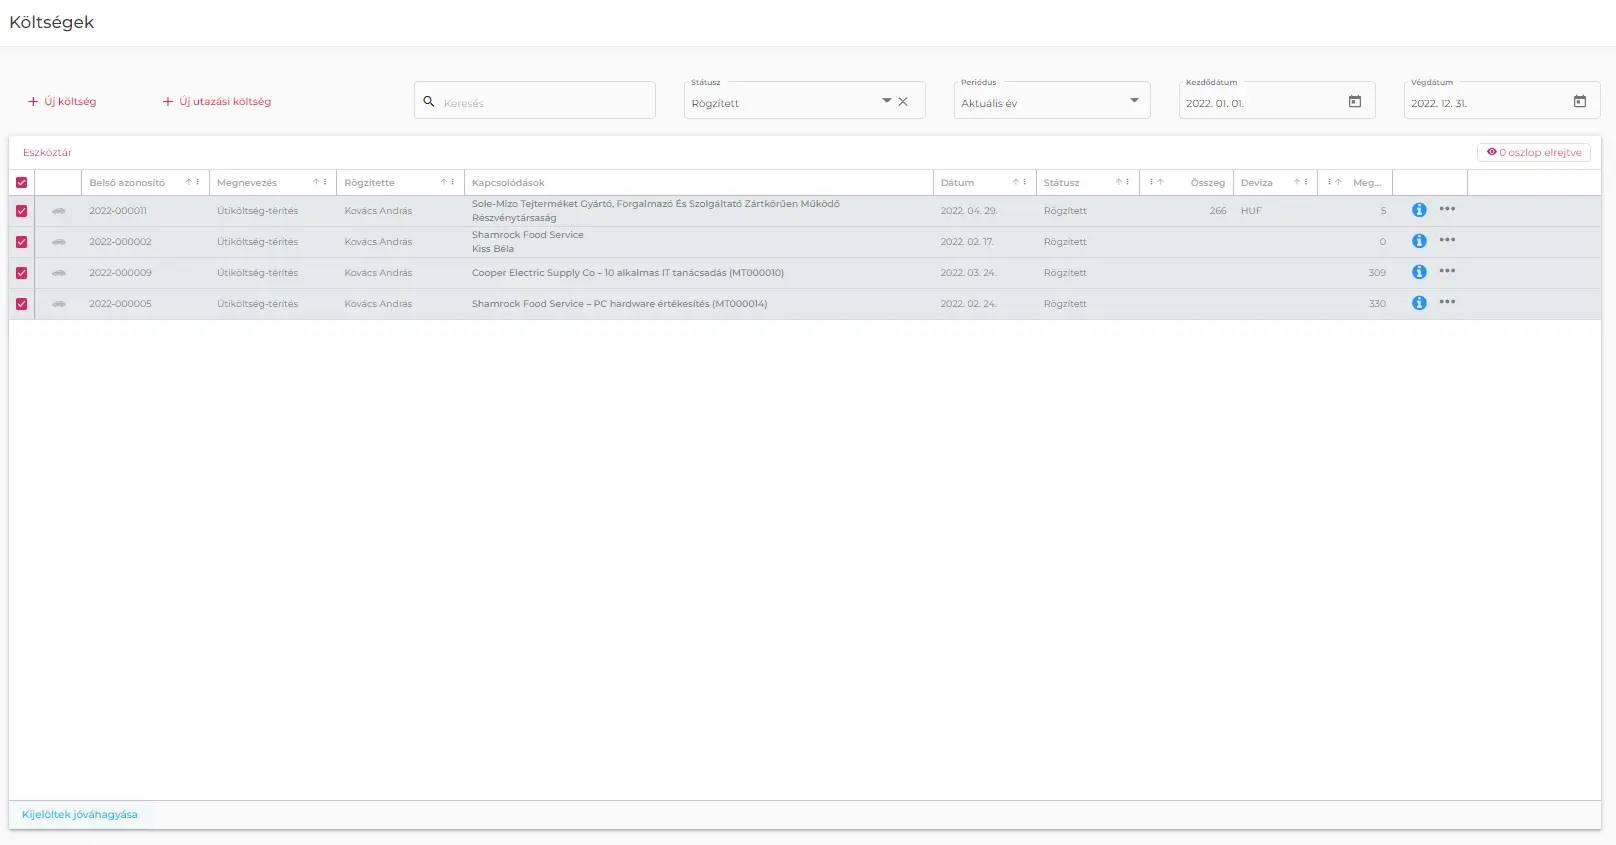This screenshot has height=845, width=1616.
Task: Toggle hidden columns via 0 oszlop elrejtve
Action: point(1533,153)
